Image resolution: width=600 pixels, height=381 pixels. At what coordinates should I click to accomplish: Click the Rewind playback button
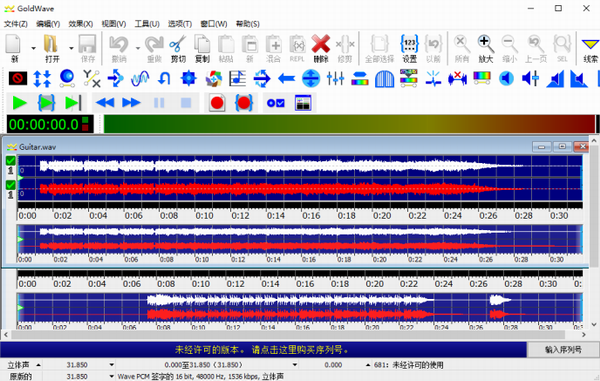pos(105,103)
